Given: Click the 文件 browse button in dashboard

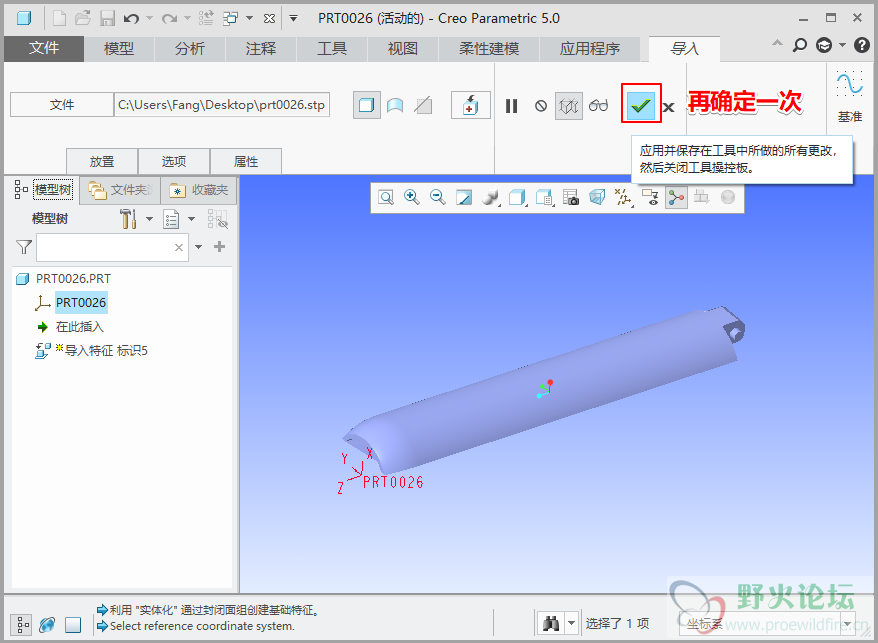Looking at the screenshot, I should pyautogui.click(x=62, y=105).
